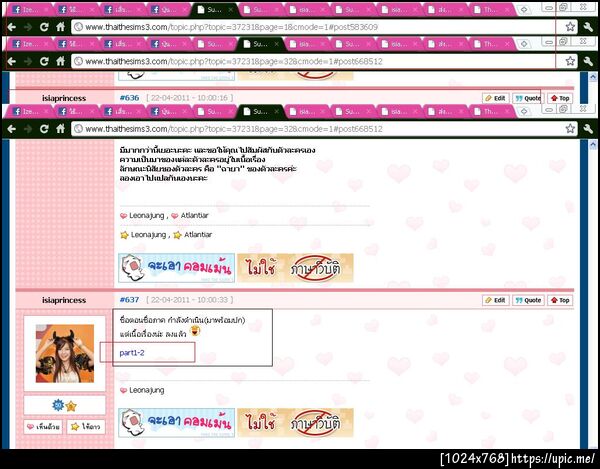Open new tab in the post583609 window
The height and width of the screenshot is (469, 600).
tap(523, 10)
